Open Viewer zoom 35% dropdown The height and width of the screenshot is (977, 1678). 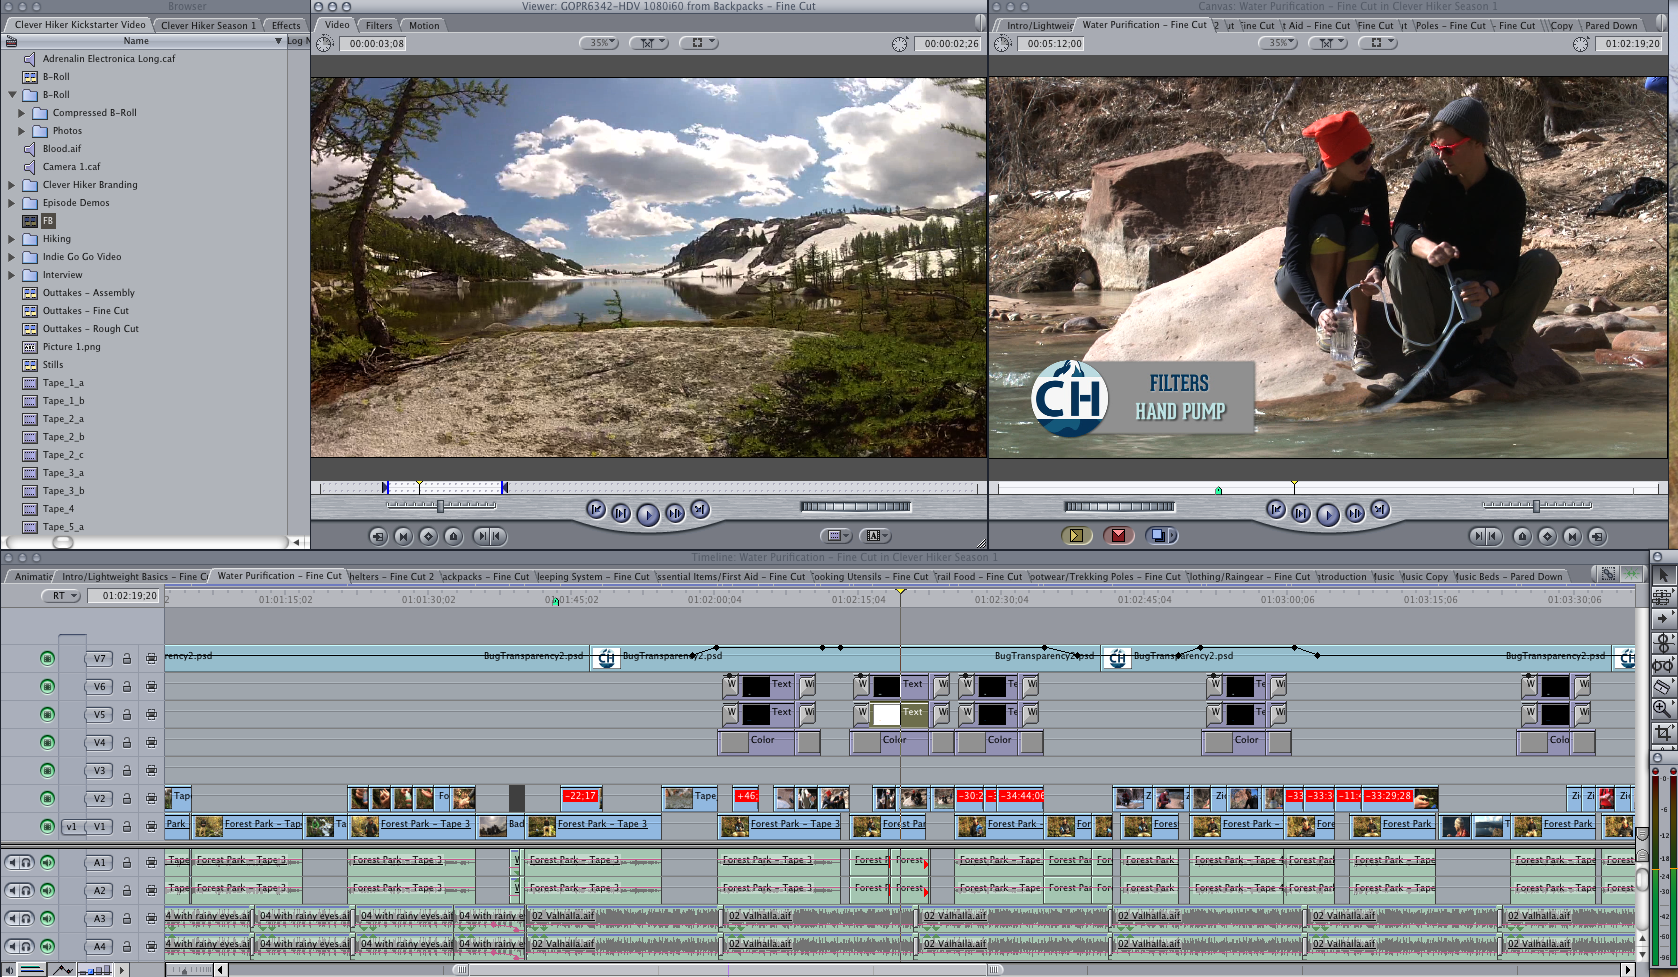(599, 43)
